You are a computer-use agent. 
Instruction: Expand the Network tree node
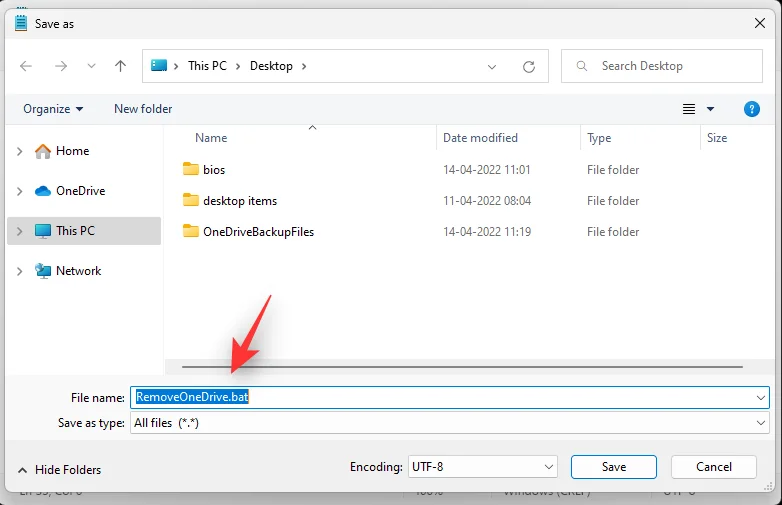click(19, 271)
